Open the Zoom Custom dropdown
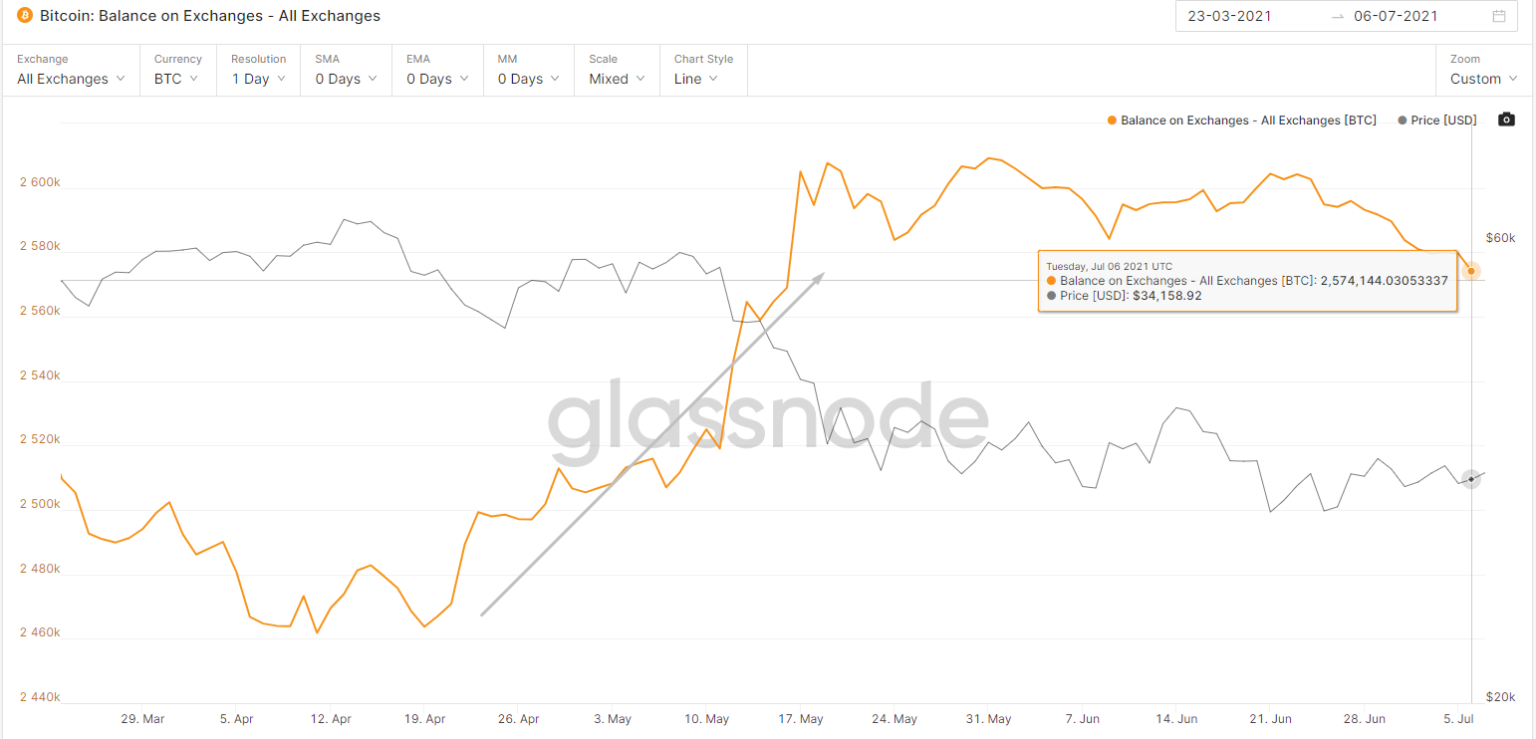 [x=1483, y=78]
